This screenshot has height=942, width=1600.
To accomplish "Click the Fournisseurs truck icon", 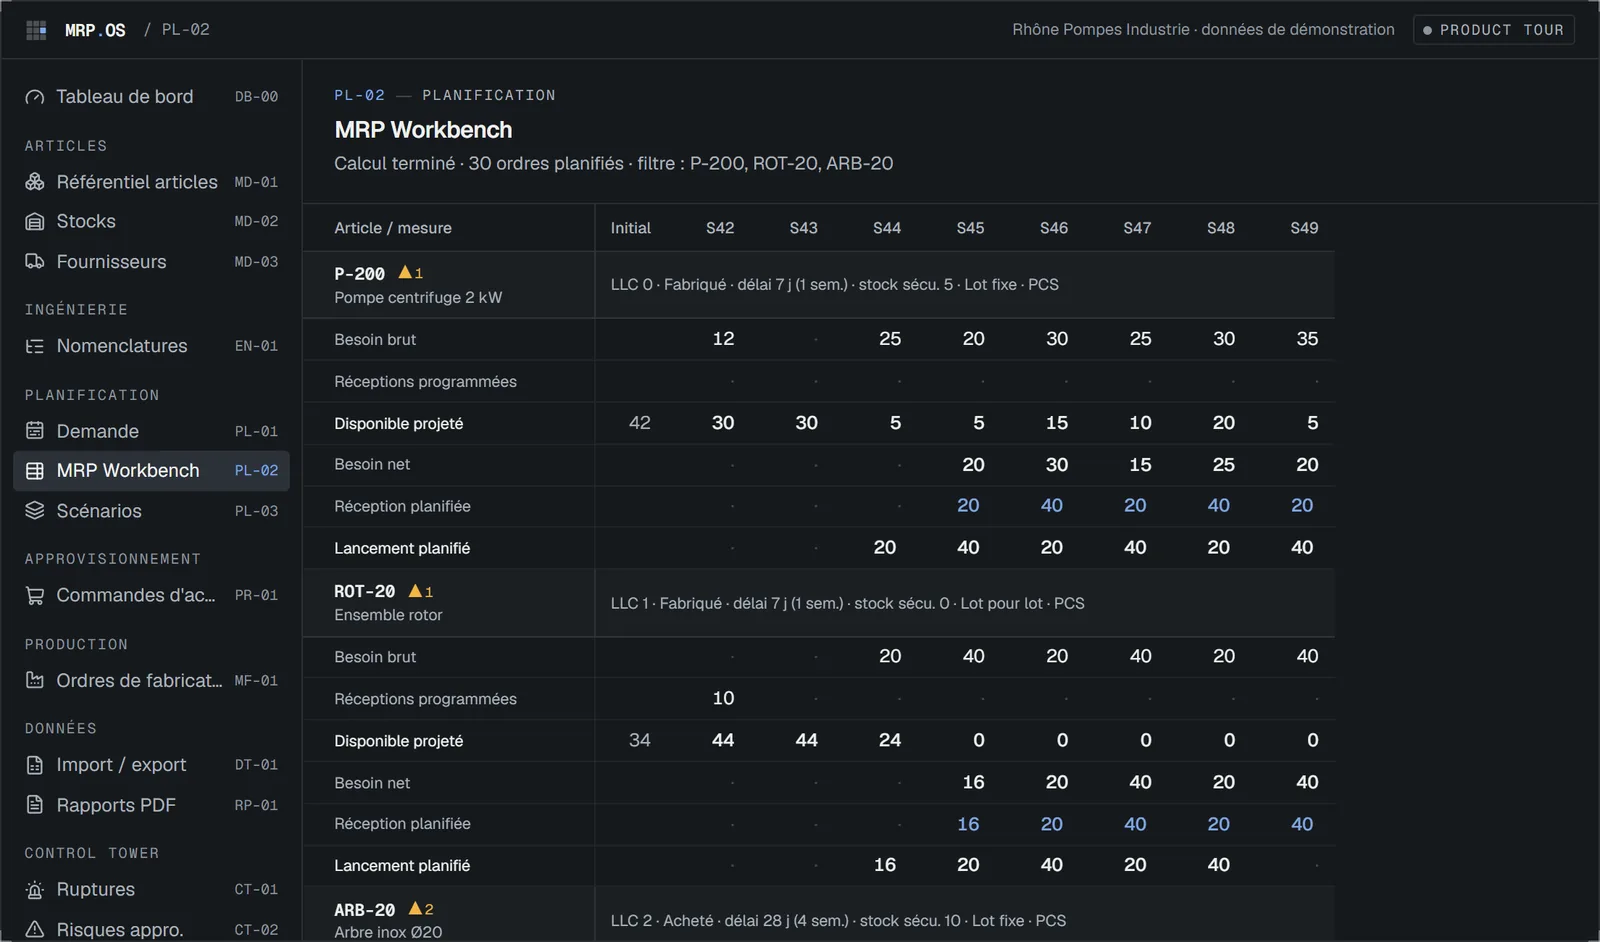I will click(x=35, y=262).
